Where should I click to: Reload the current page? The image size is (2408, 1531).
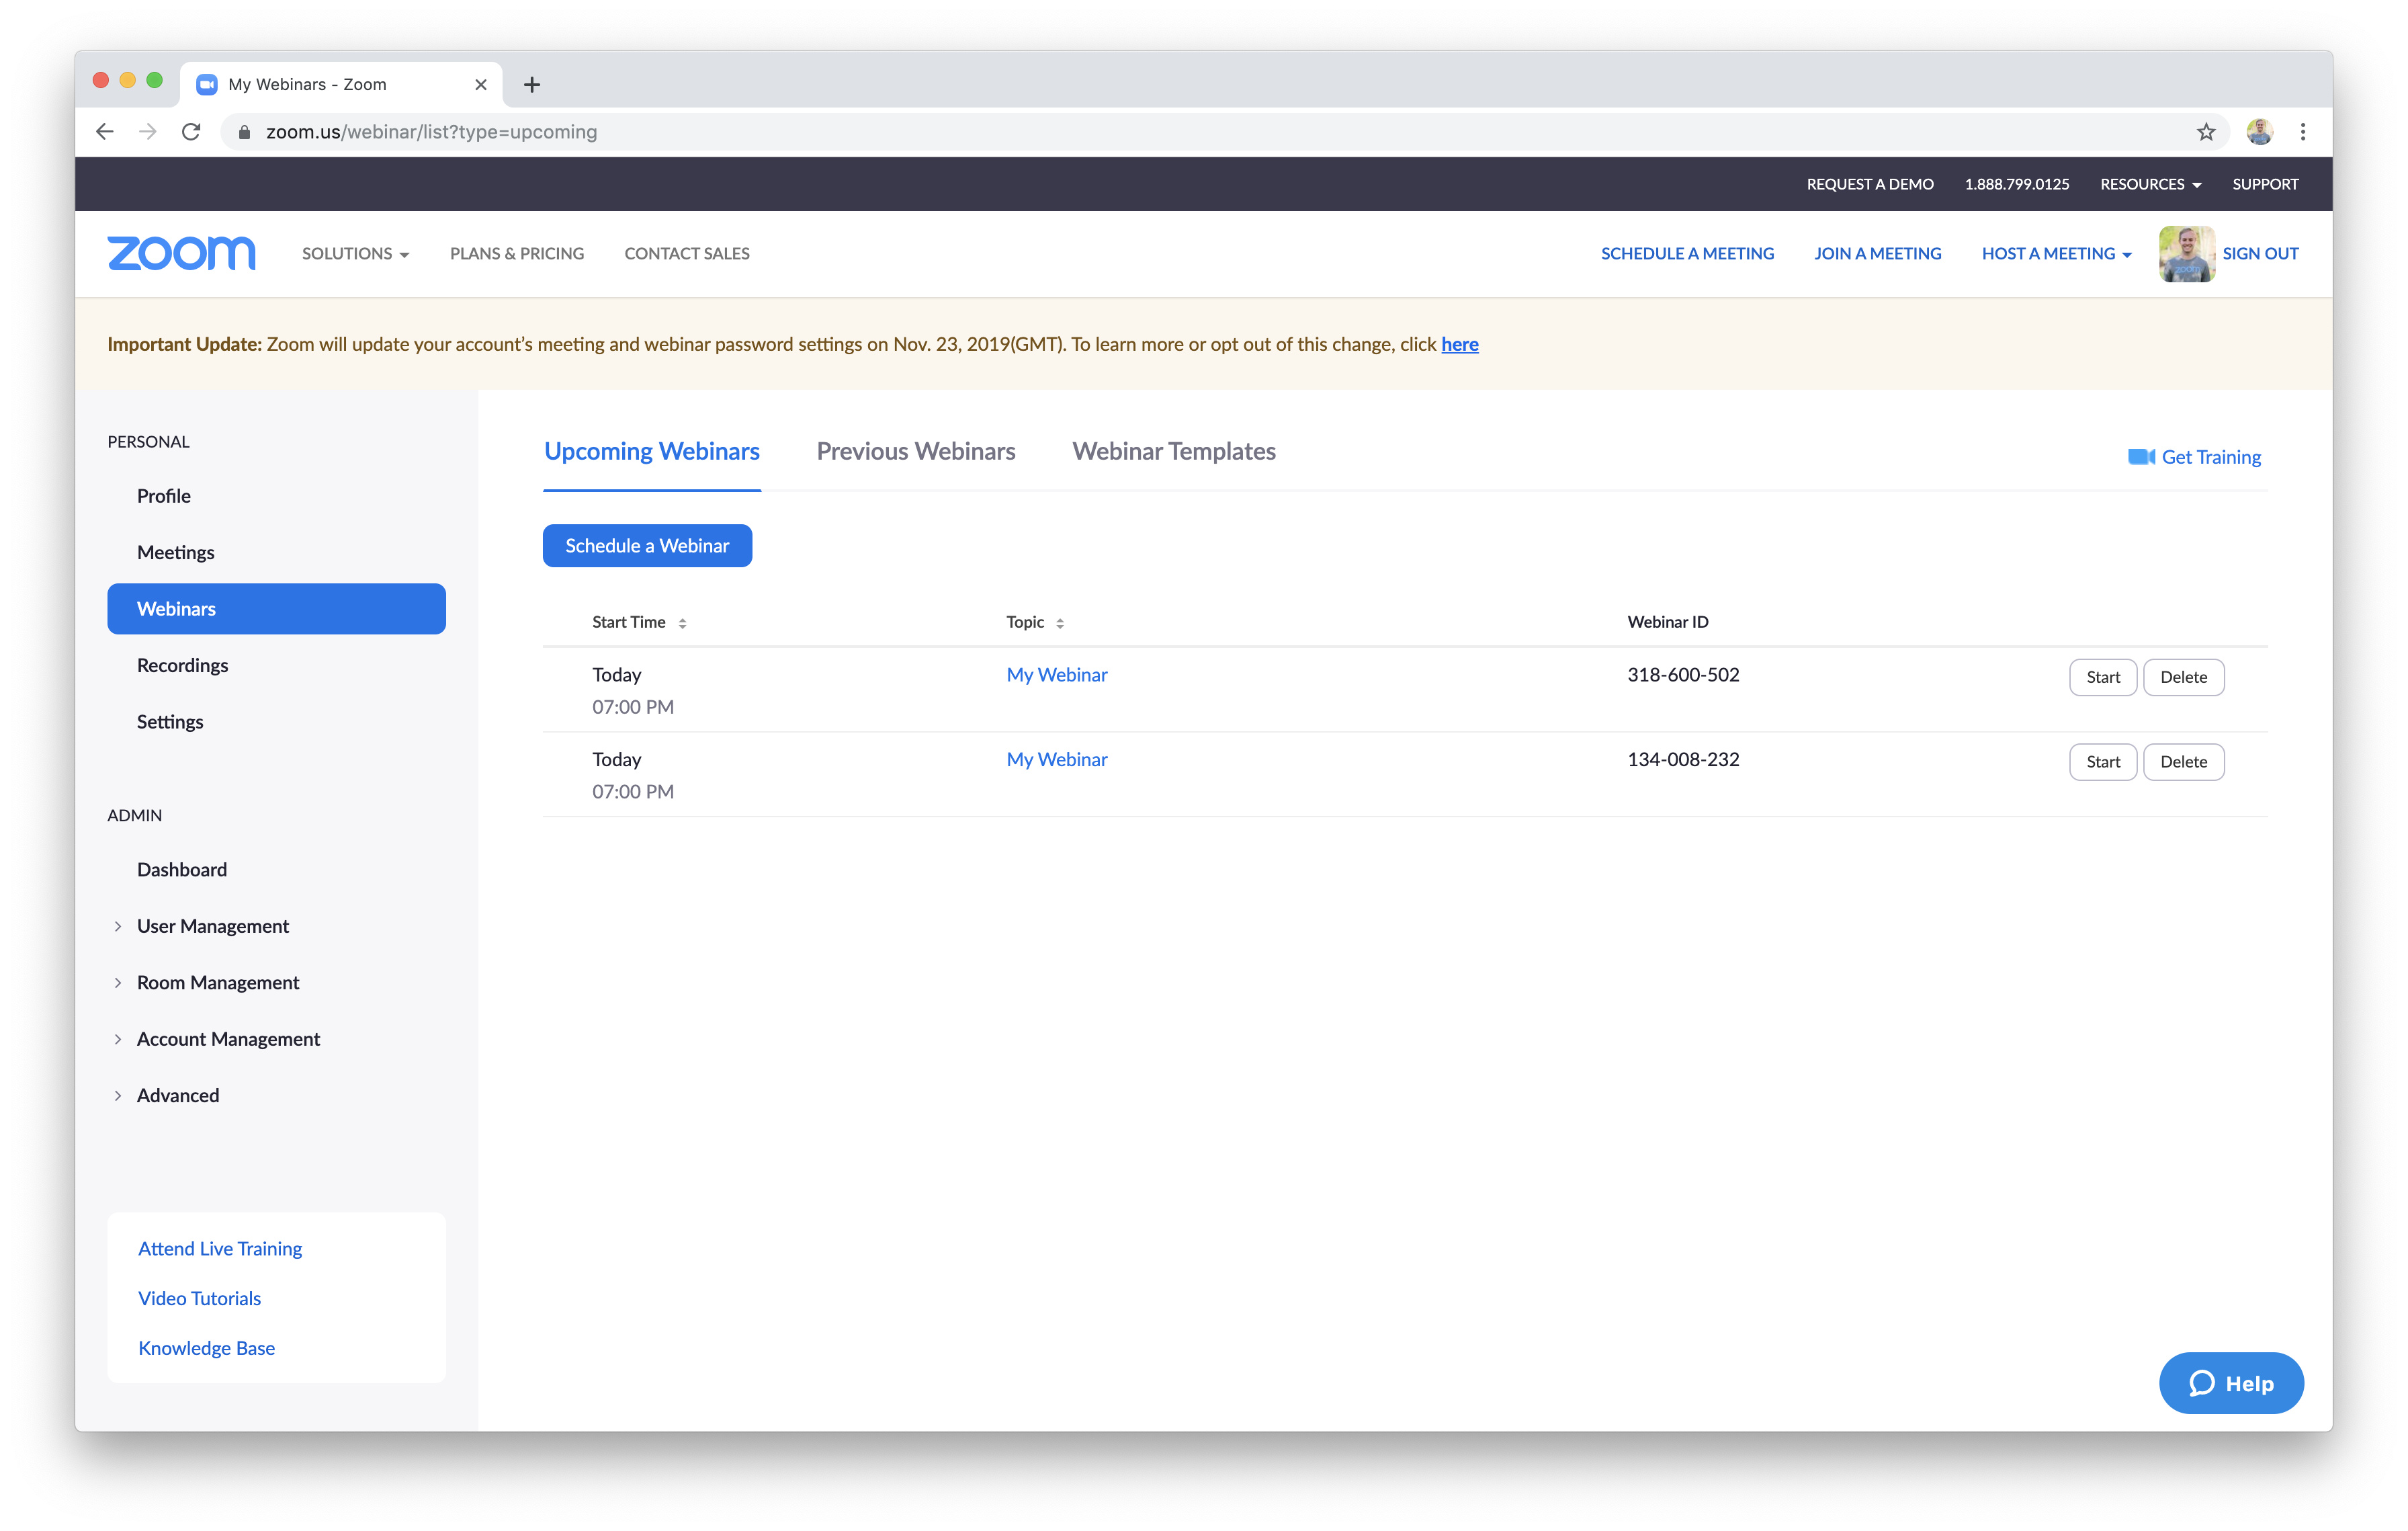(191, 132)
